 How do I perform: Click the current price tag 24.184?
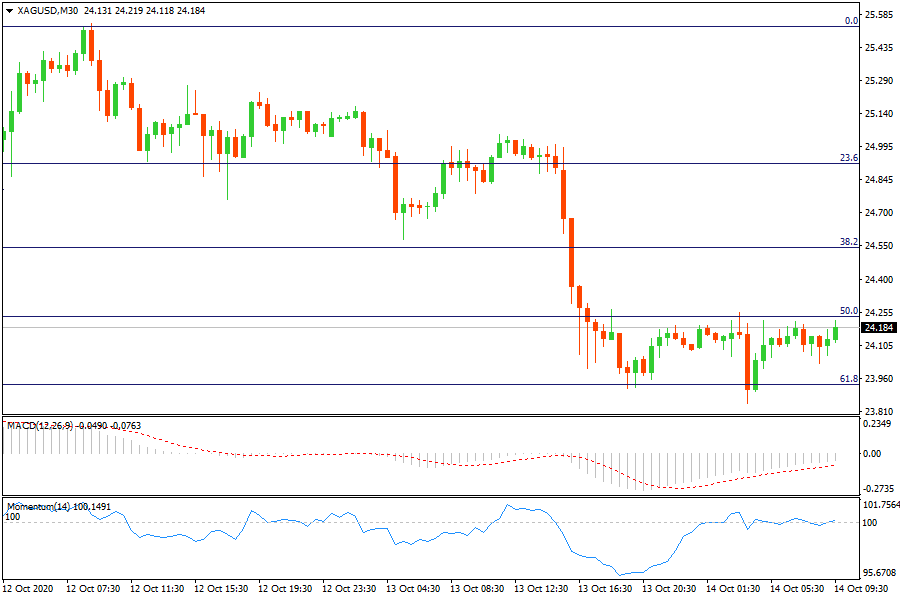[878, 327]
